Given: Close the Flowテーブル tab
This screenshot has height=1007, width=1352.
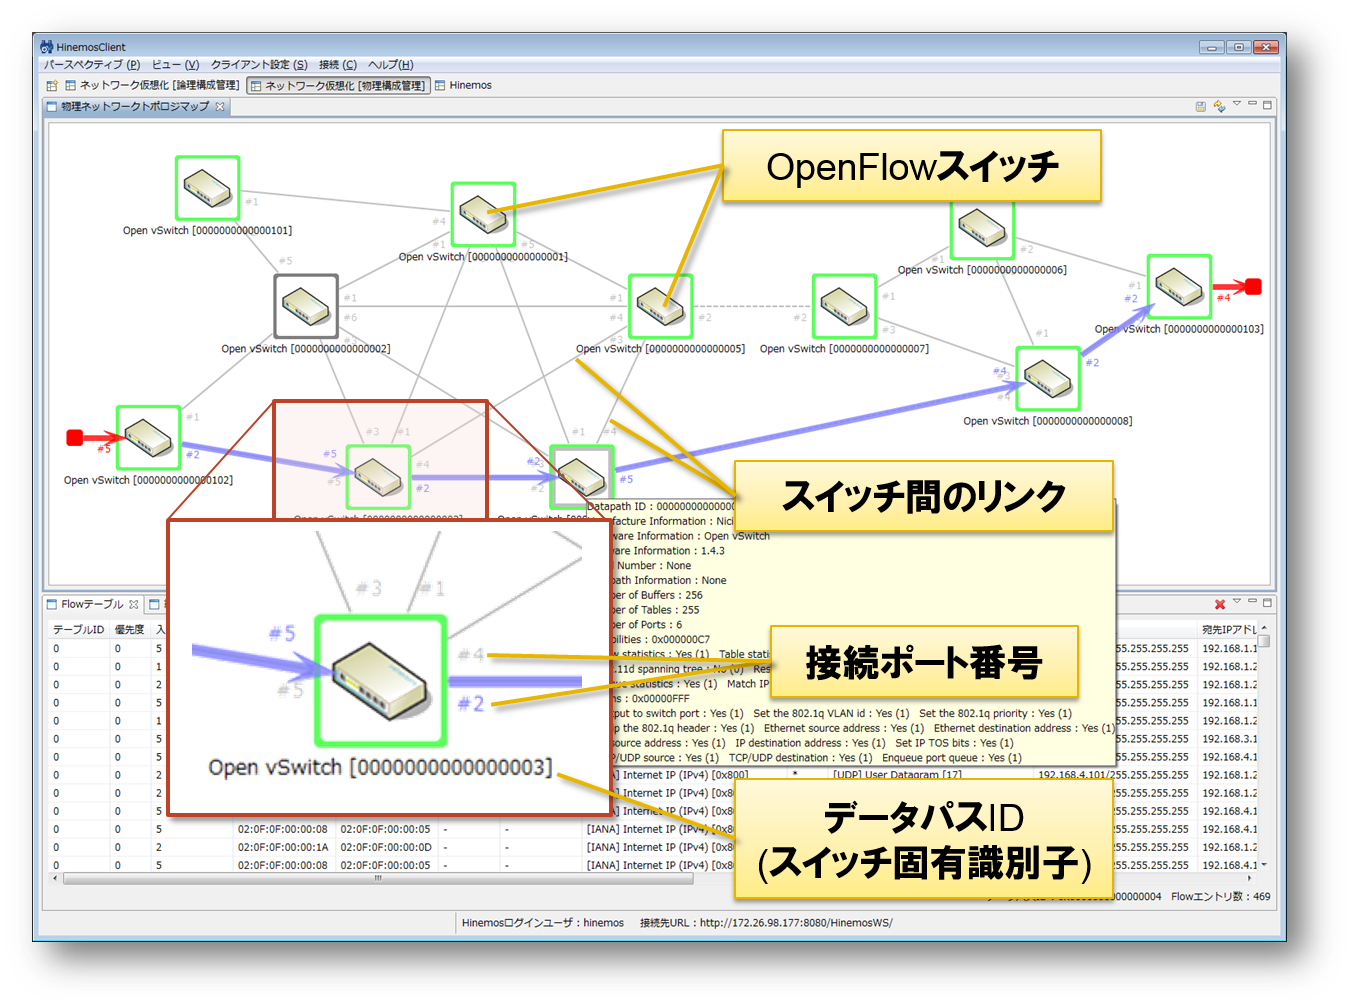Looking at the screenshot, I should 134,604.
